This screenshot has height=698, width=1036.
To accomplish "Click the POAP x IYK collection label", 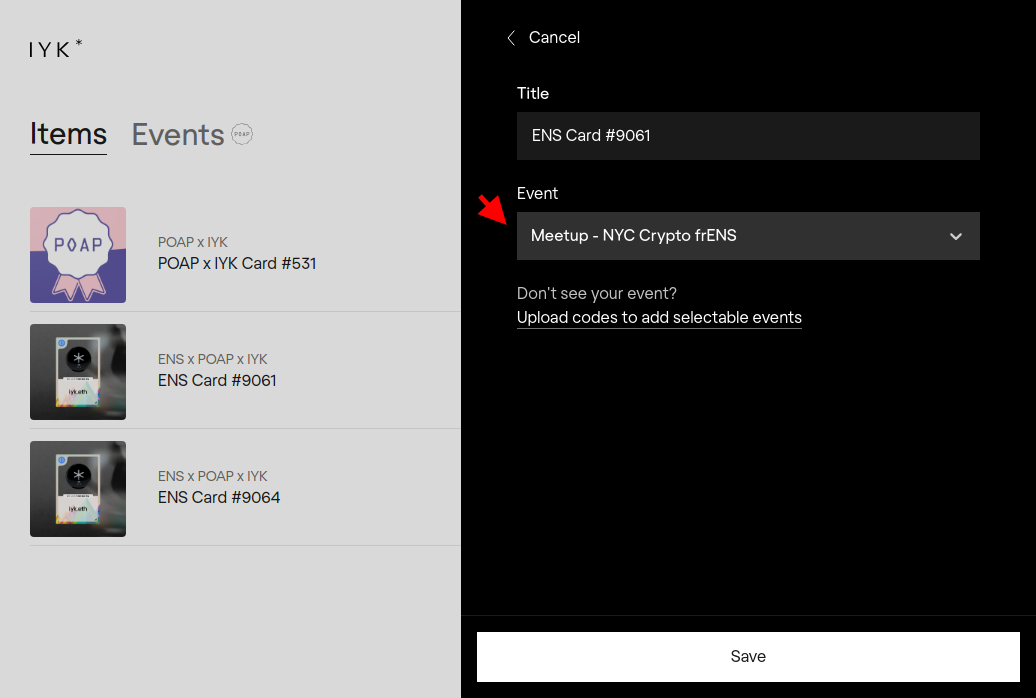I will [192, 242].
